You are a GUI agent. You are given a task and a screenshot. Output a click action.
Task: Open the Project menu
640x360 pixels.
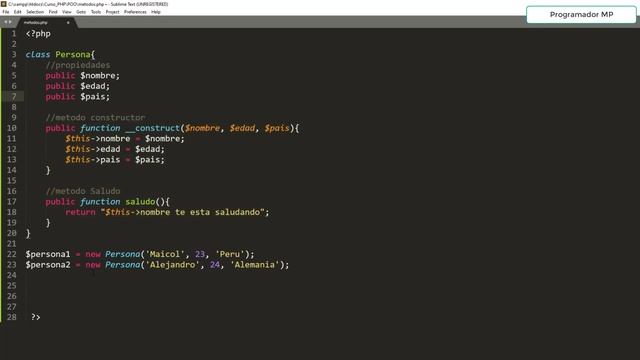tap(113, 12)
